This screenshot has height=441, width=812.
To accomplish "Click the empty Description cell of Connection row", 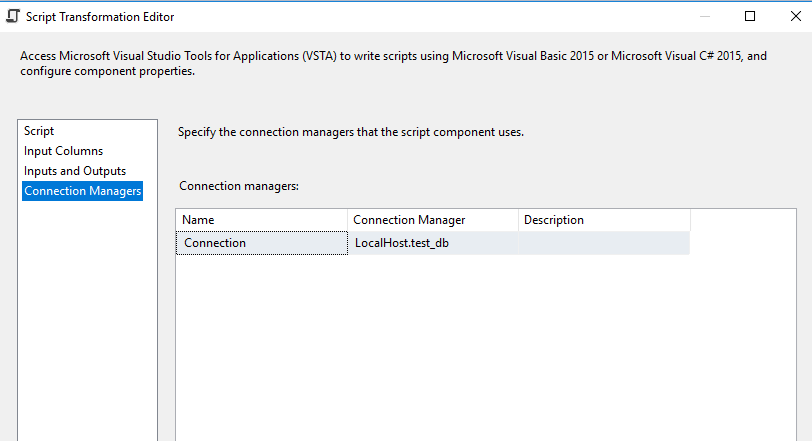I will click(603, 243).
